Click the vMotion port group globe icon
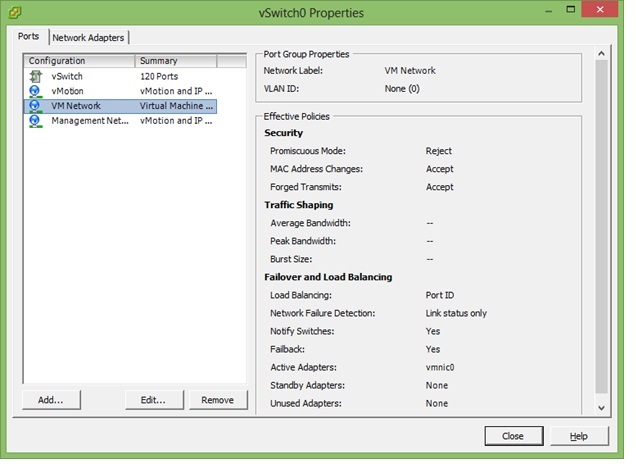Image resolution: width=636 pixels, height=468 pixels. [35, 91]
